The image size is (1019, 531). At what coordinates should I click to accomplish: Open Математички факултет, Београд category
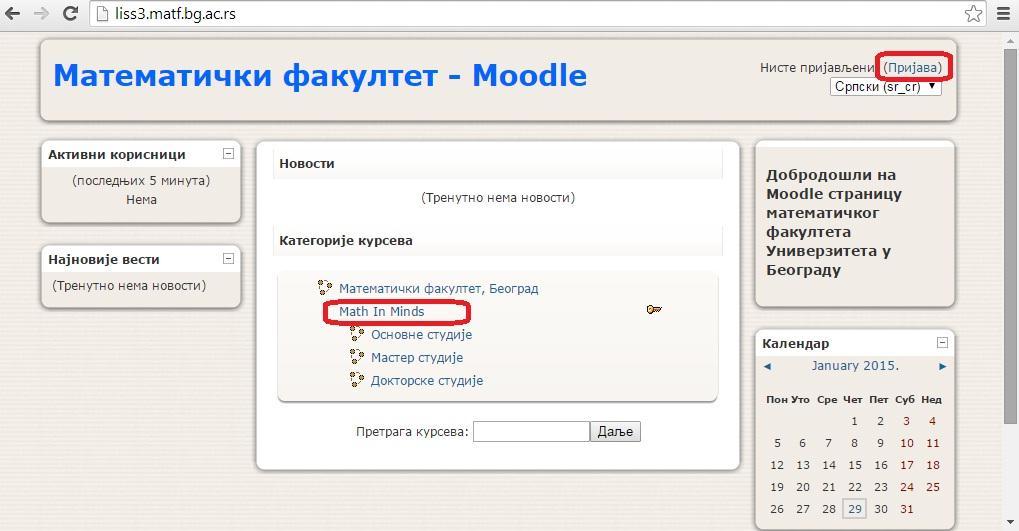coord(439,289)
